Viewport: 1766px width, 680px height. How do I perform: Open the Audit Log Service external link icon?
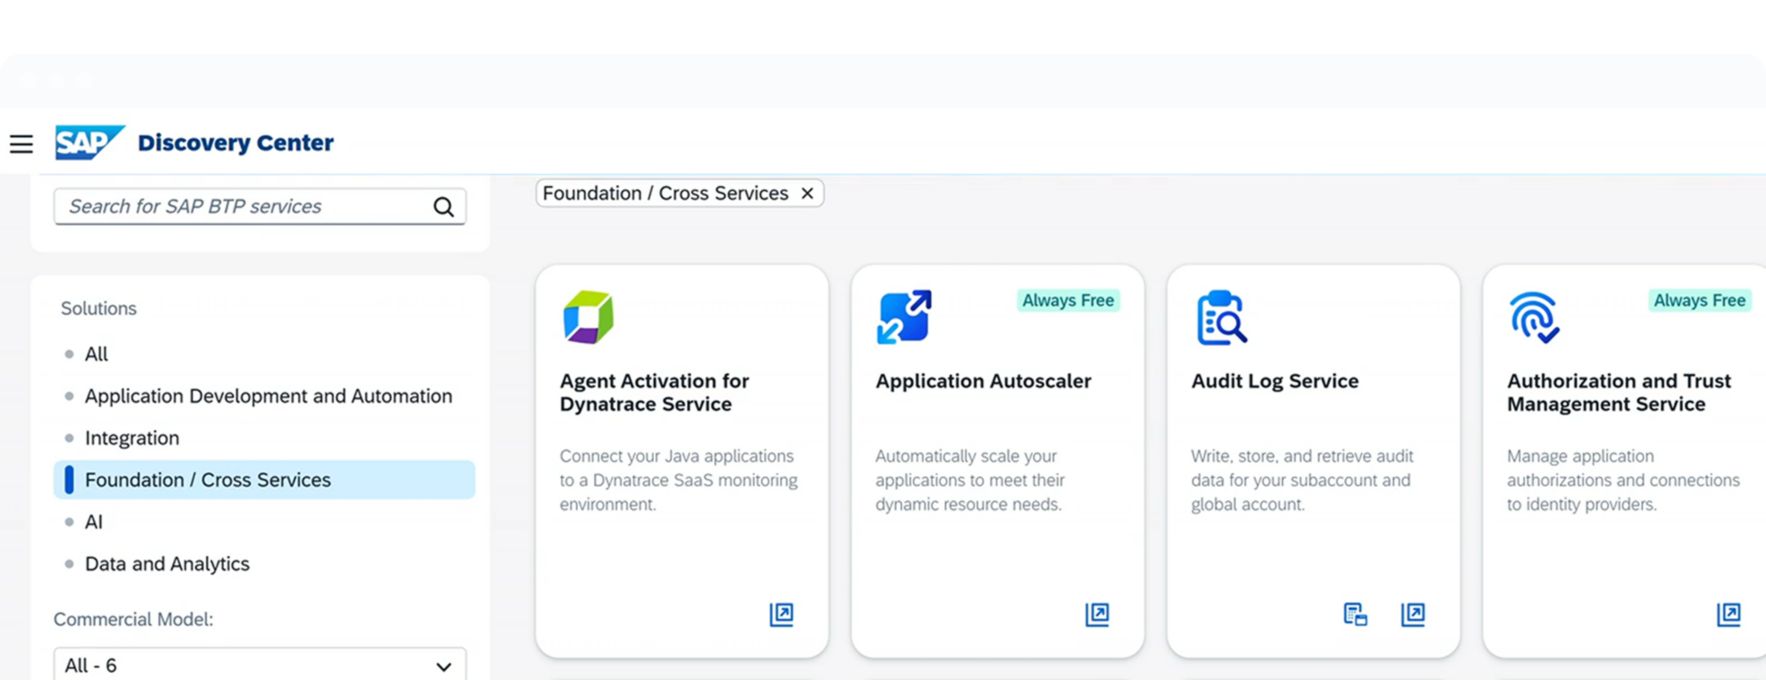1413,614
